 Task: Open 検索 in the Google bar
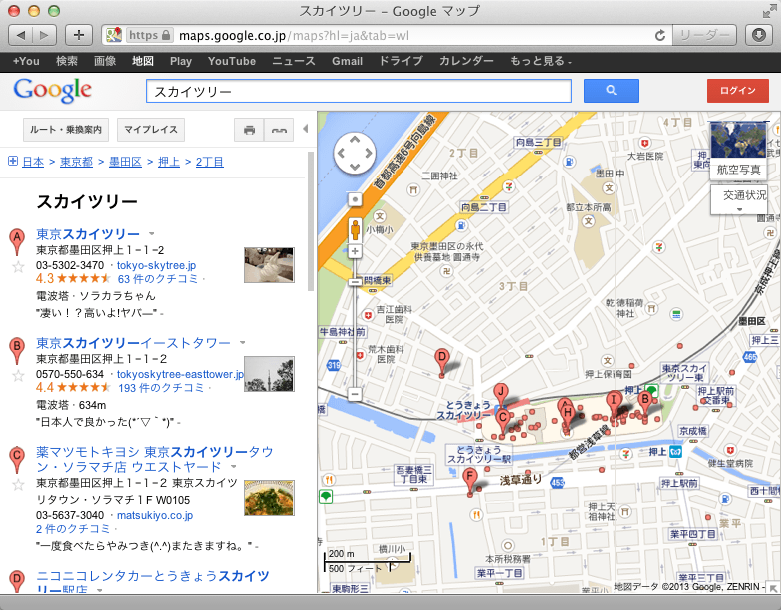coord(67,61)
